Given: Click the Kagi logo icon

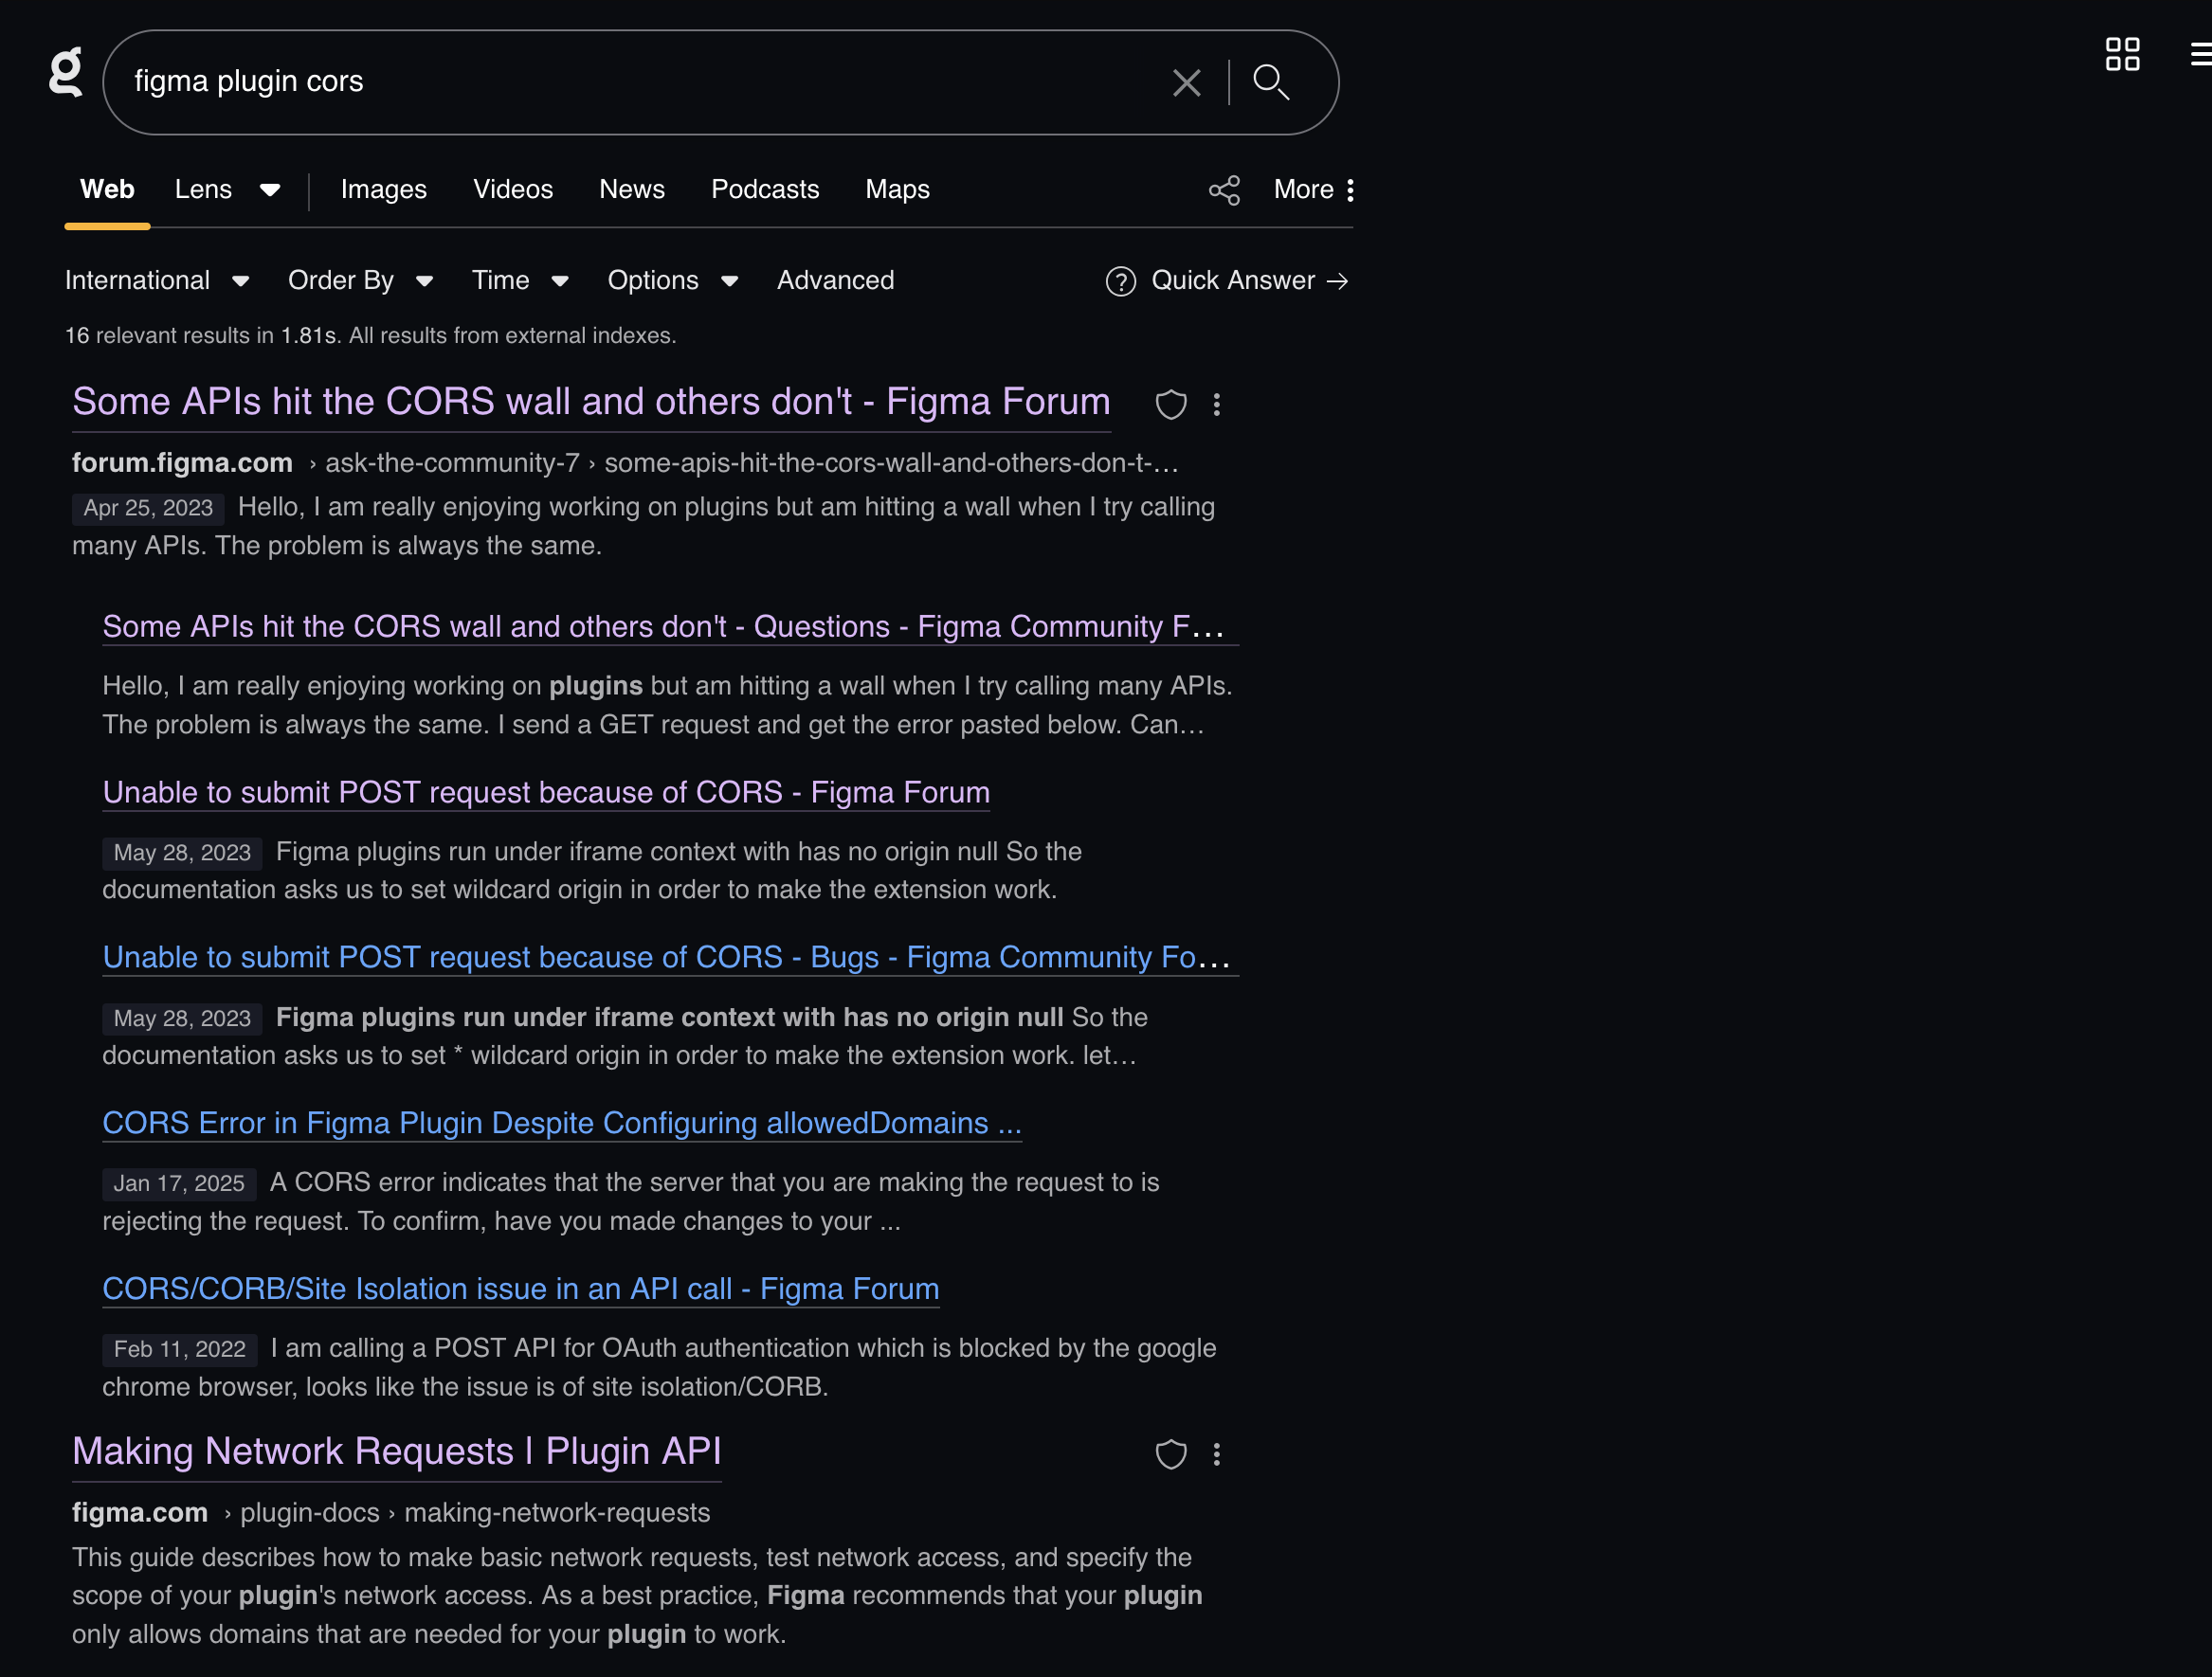Looking at the screenshot, I should click(x=66, y=73).
